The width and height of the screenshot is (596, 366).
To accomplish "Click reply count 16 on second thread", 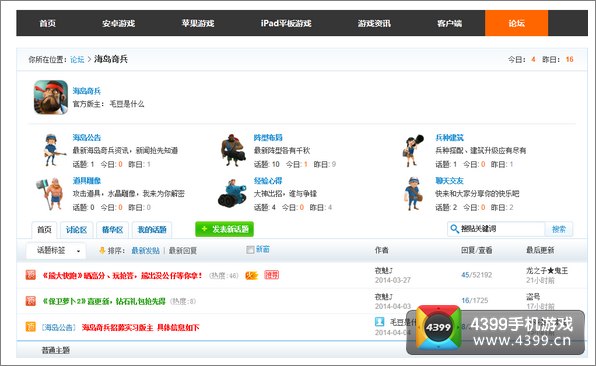I will pos(466,300).
